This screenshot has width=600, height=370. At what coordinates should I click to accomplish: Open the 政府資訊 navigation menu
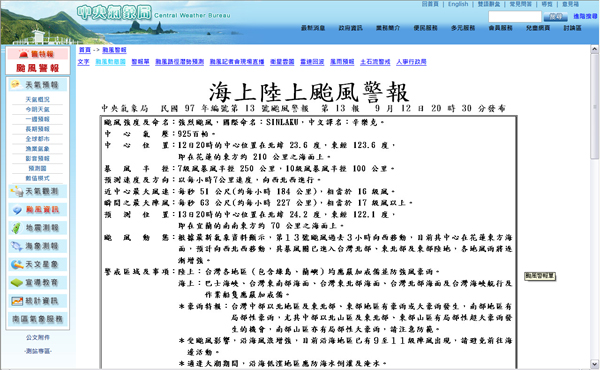click(351, 28)
